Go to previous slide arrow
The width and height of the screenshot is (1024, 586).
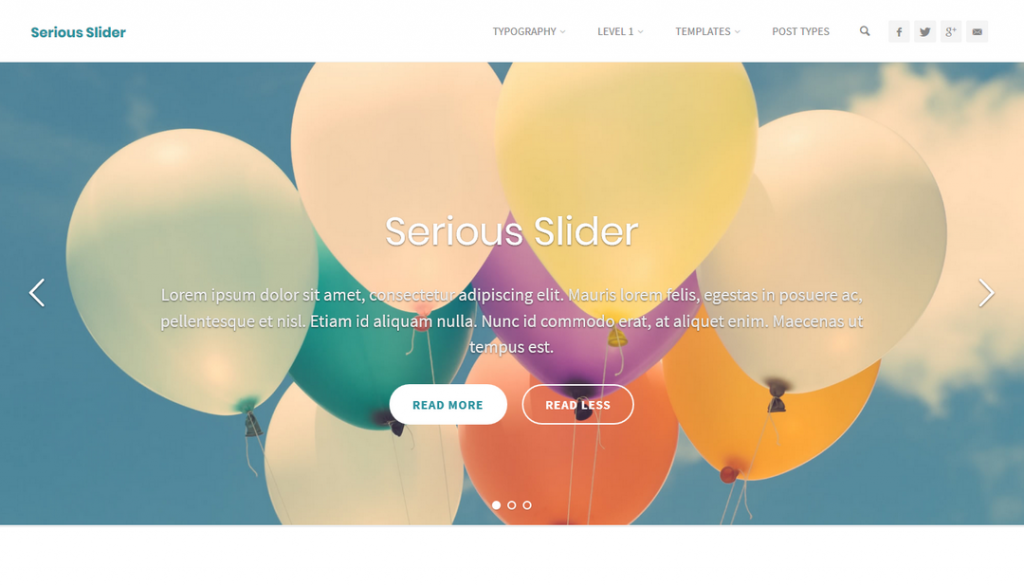point(37,293)
